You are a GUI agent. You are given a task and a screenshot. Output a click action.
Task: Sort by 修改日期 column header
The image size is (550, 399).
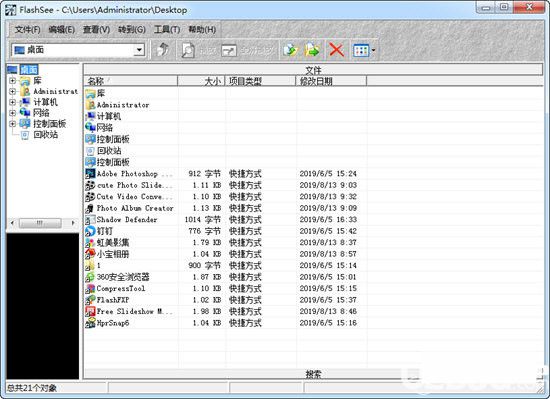(x=331, y=81)
